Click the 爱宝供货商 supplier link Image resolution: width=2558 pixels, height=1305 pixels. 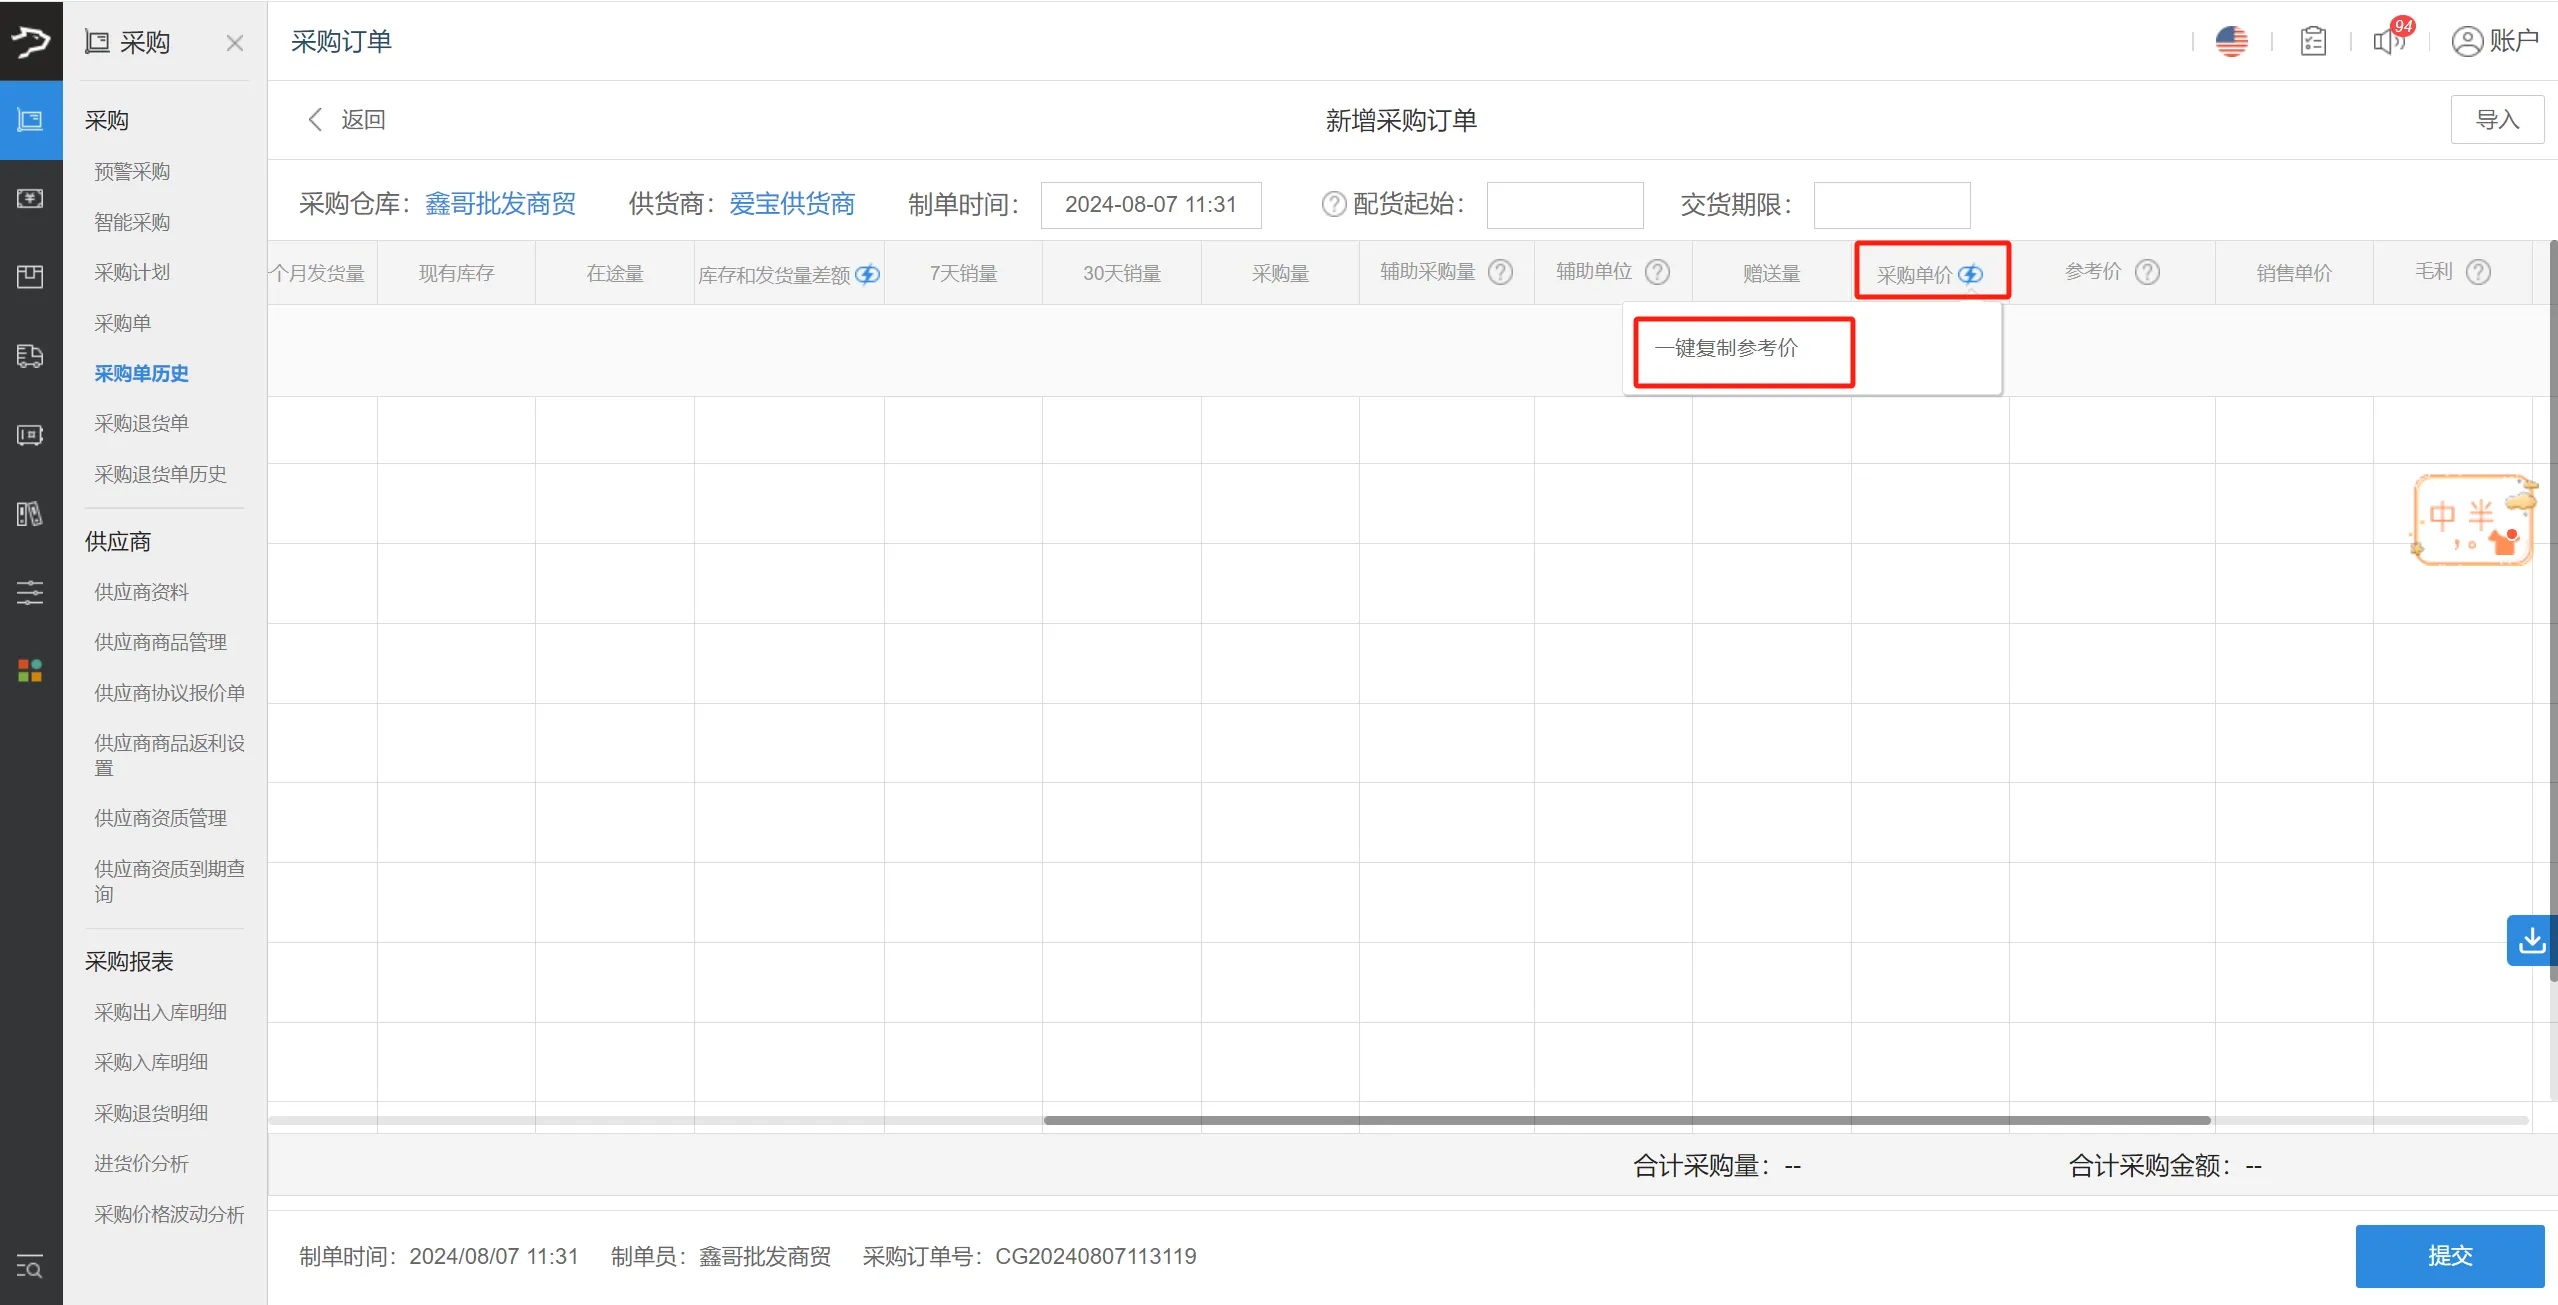[x=791, y=204]
